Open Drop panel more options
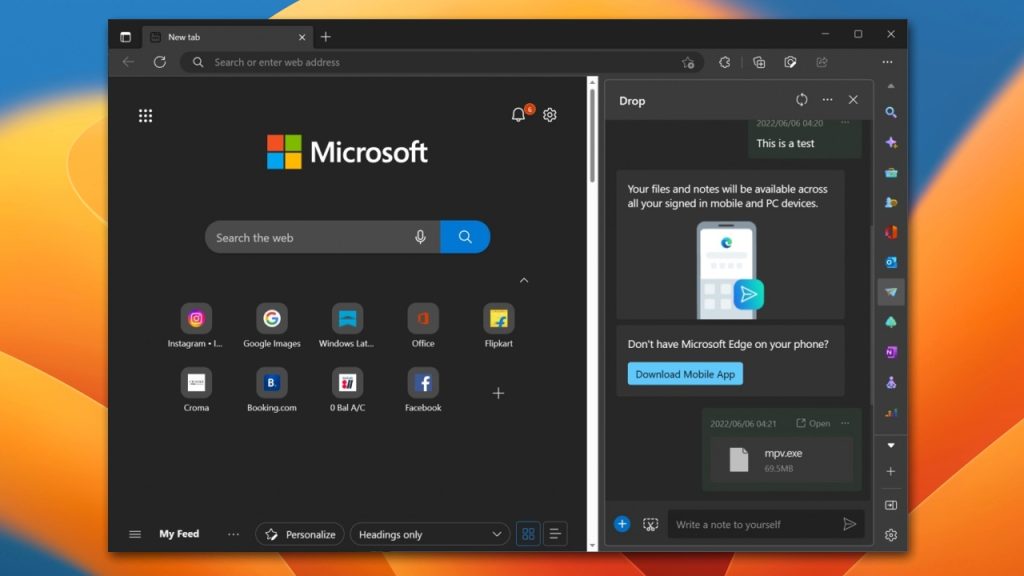The width and height of the screenshot is (1024, 576). 827,100
